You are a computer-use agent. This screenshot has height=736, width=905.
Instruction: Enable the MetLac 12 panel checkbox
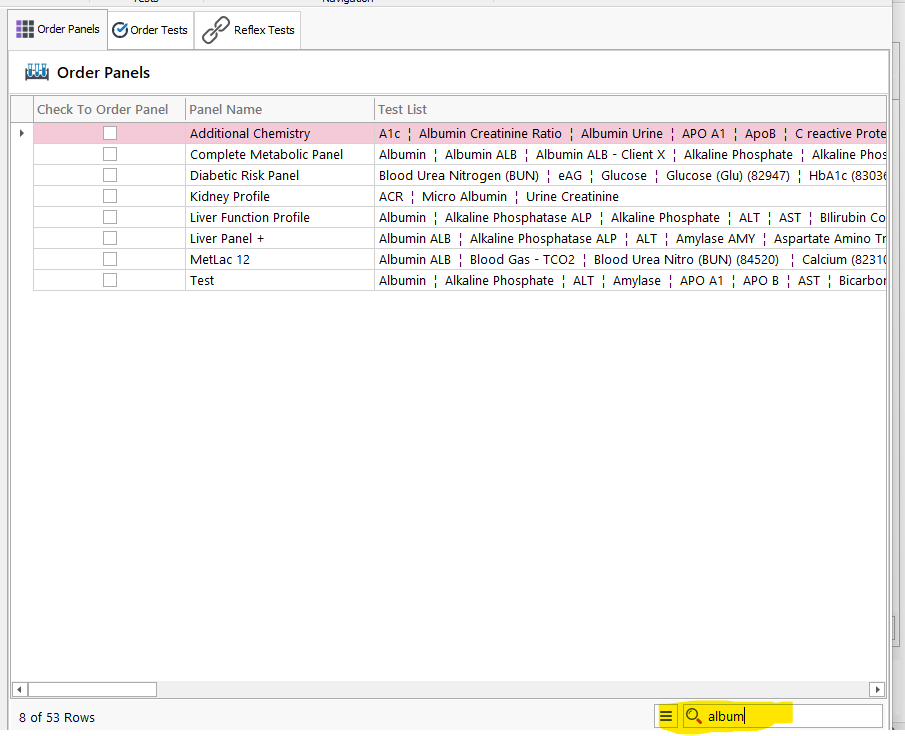(110, 259)
